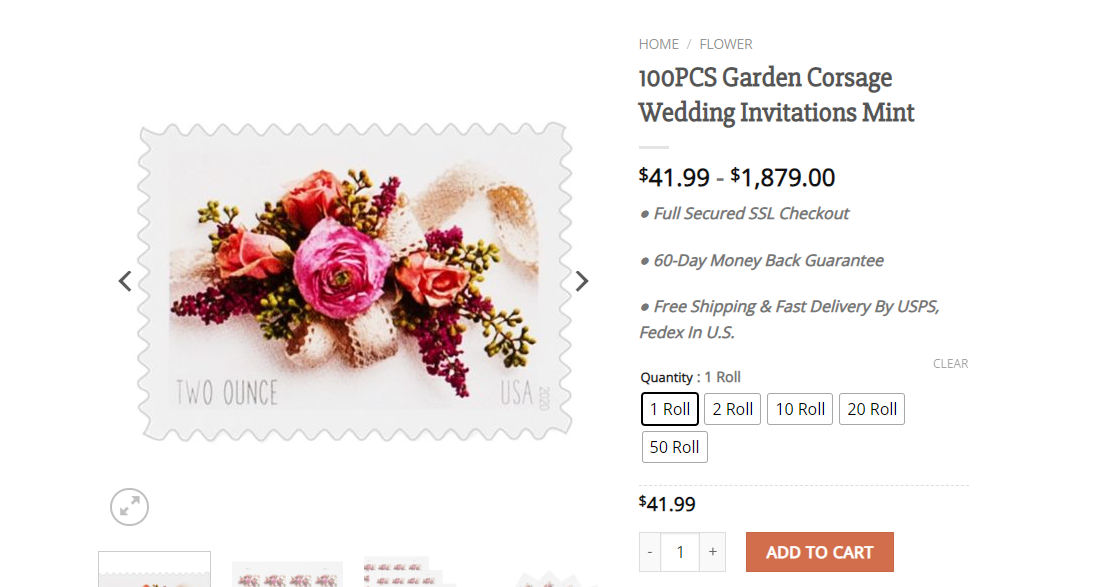Clear the selected quantity variation

click(950, 364)
